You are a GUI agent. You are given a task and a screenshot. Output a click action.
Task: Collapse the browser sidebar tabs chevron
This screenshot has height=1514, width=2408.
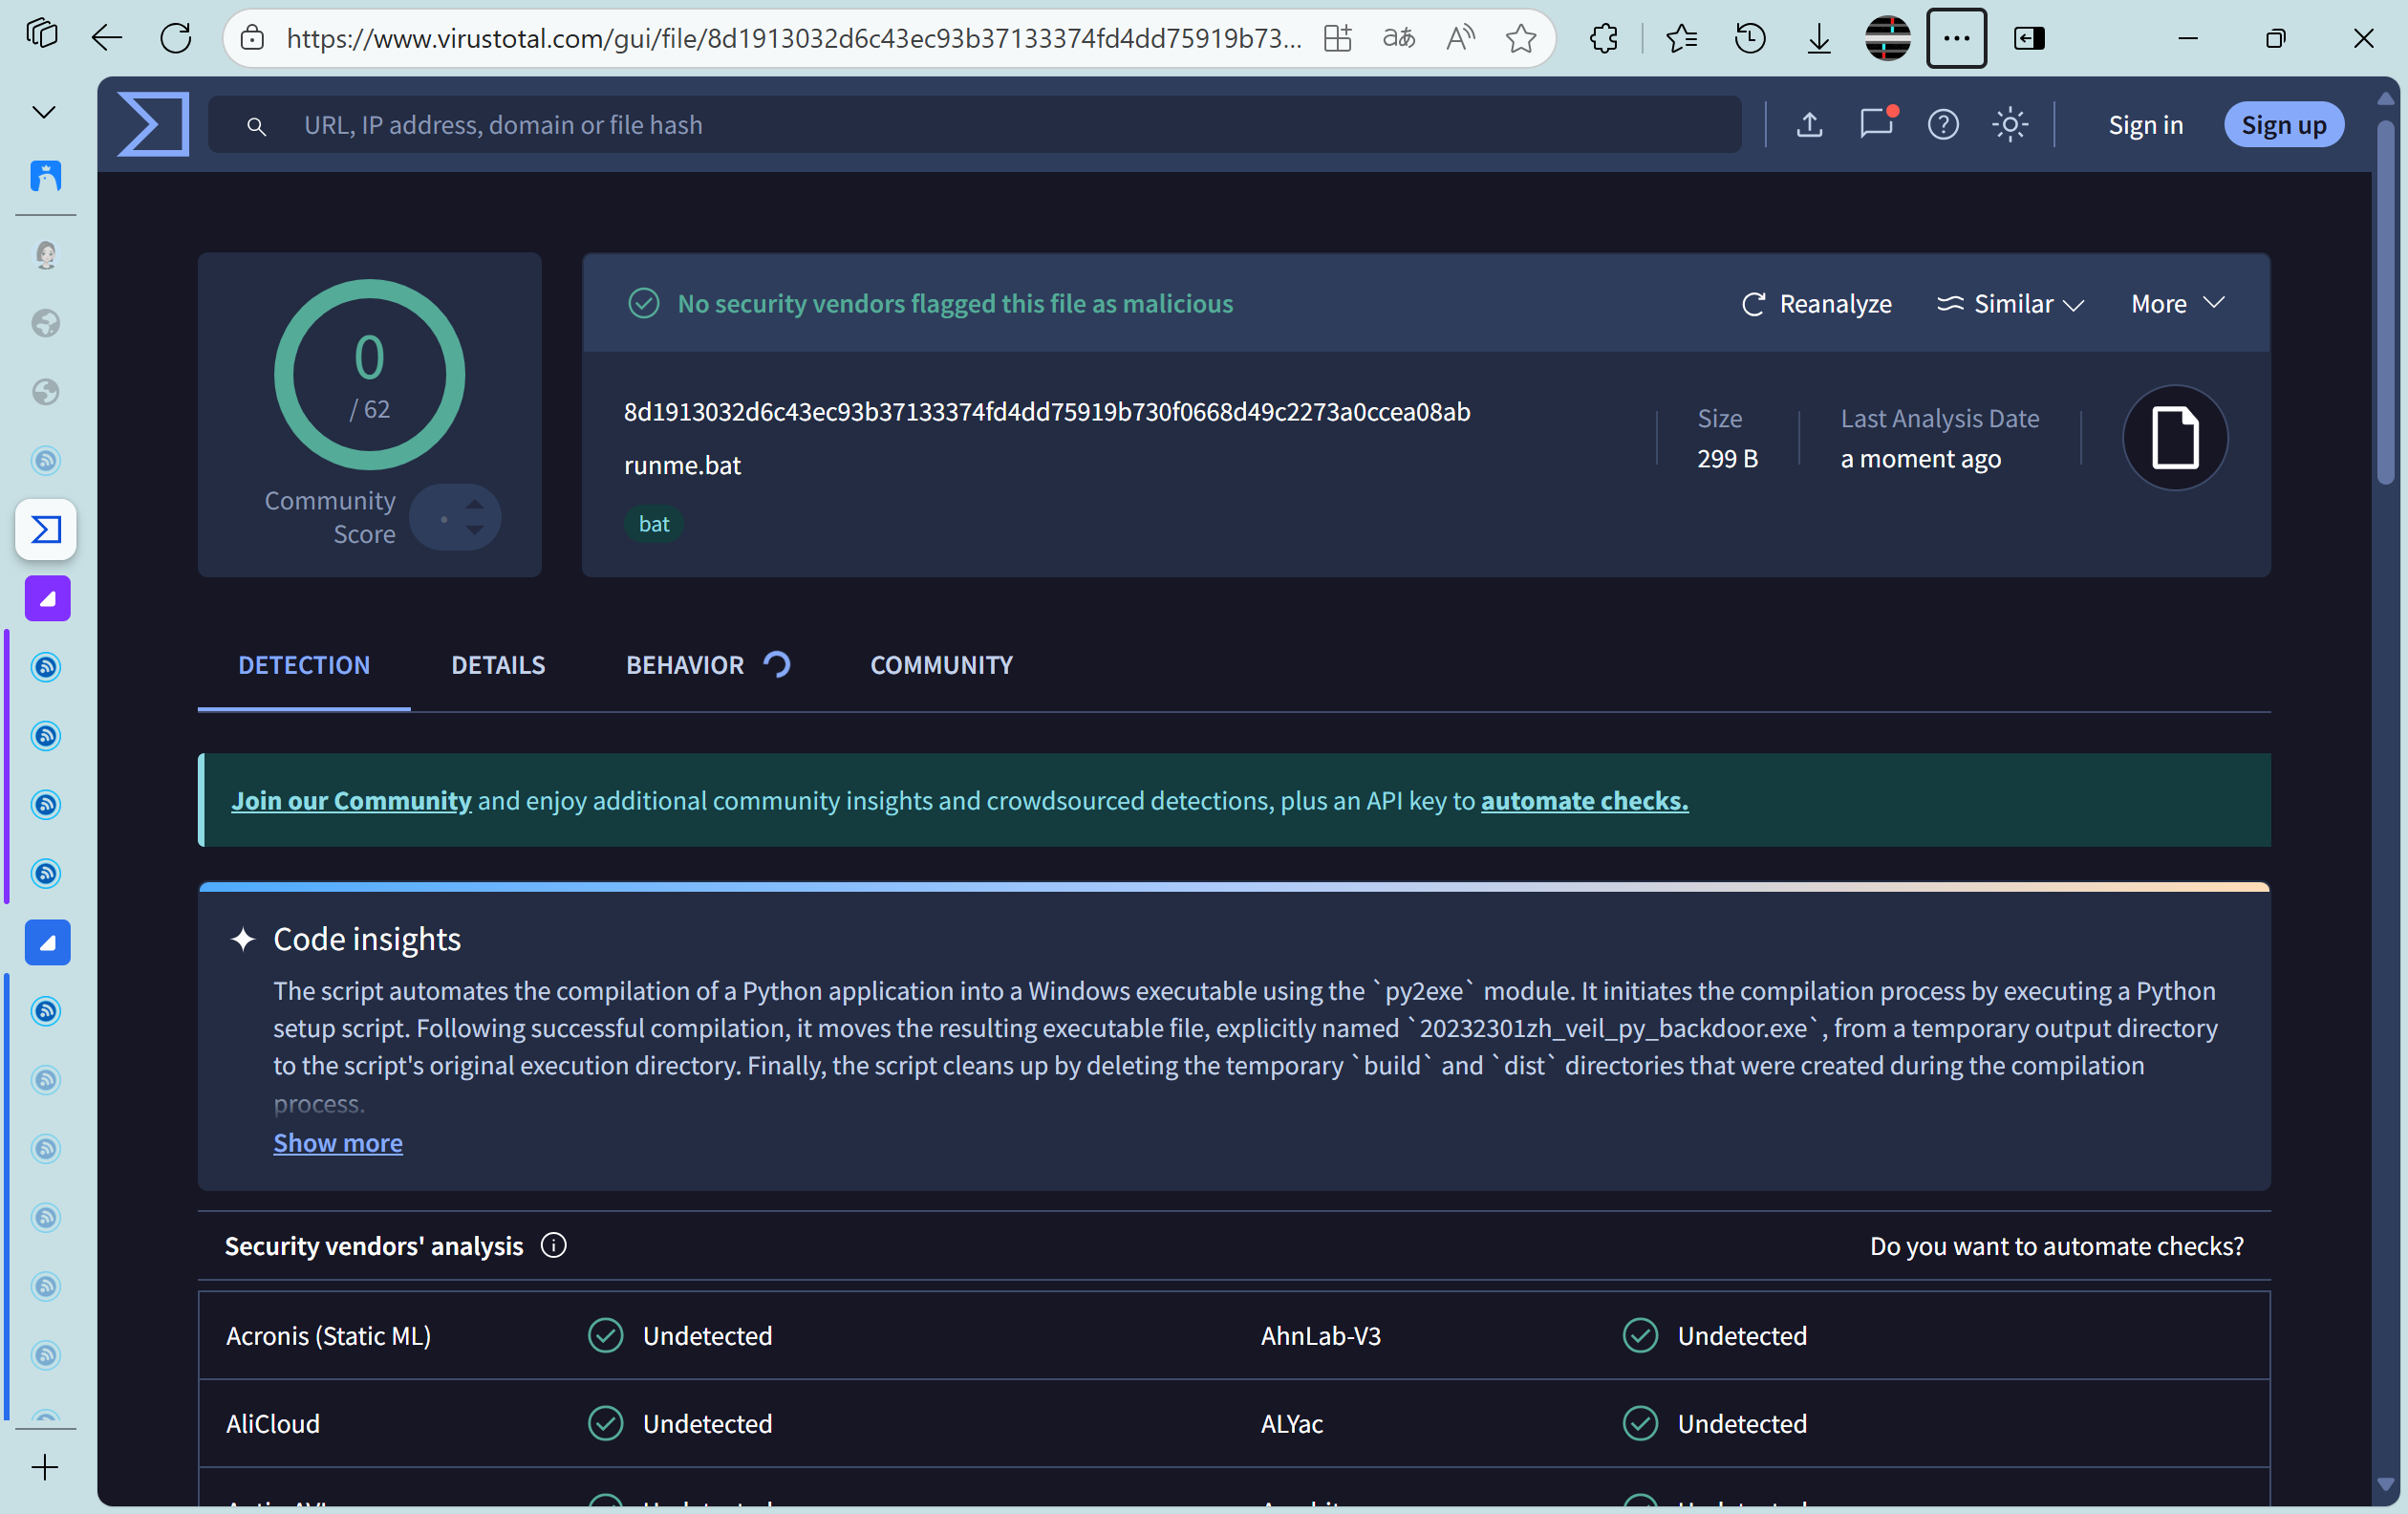click(44, 112)
